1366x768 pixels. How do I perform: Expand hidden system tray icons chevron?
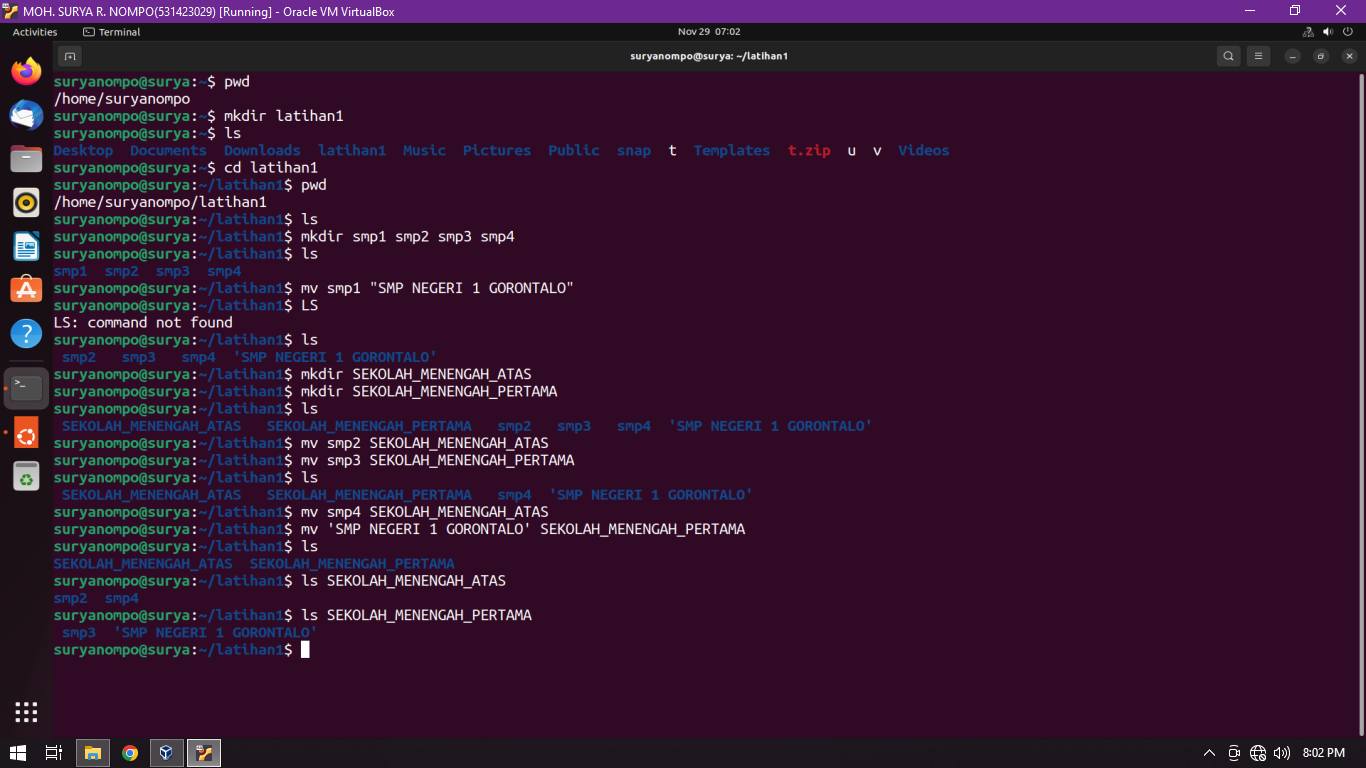point(1209,753)
